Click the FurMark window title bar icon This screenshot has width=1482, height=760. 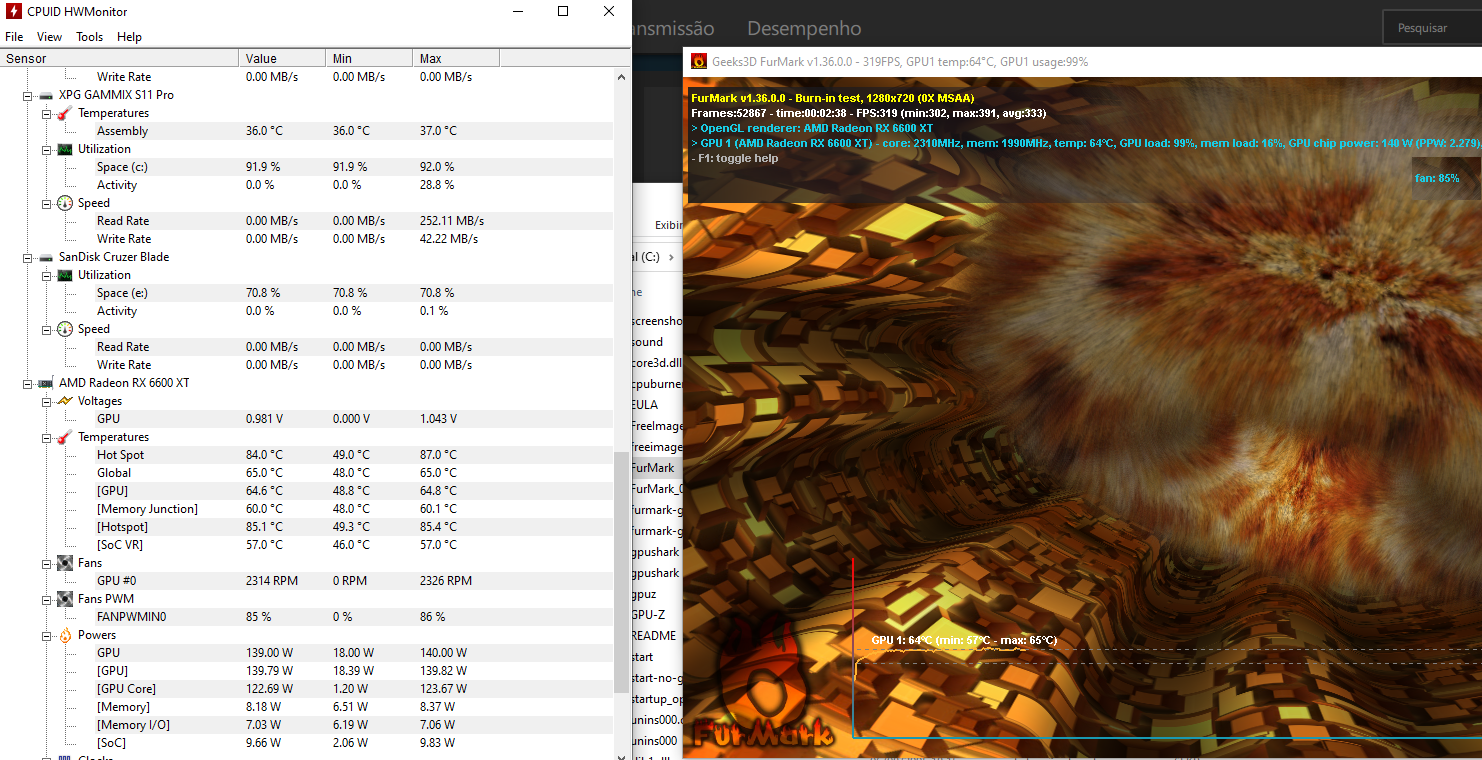[x=699, y=61]
